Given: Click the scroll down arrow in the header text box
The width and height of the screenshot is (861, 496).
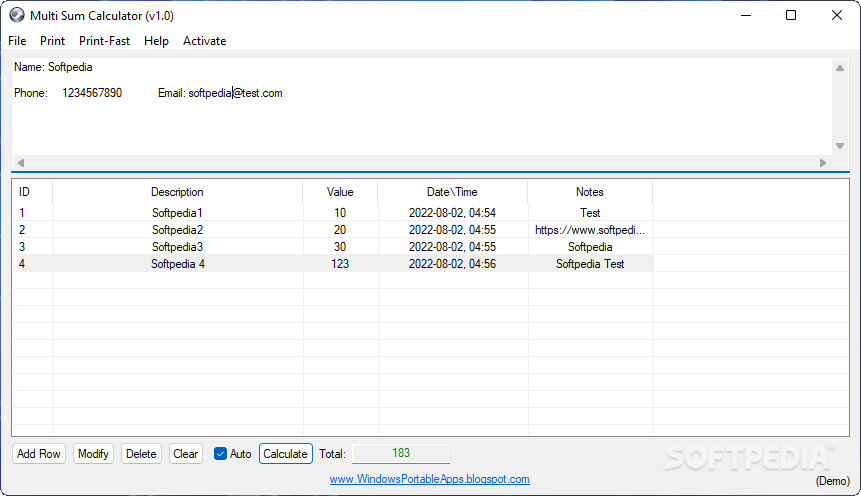Looking at the screenshot, I should coord(840,146).
